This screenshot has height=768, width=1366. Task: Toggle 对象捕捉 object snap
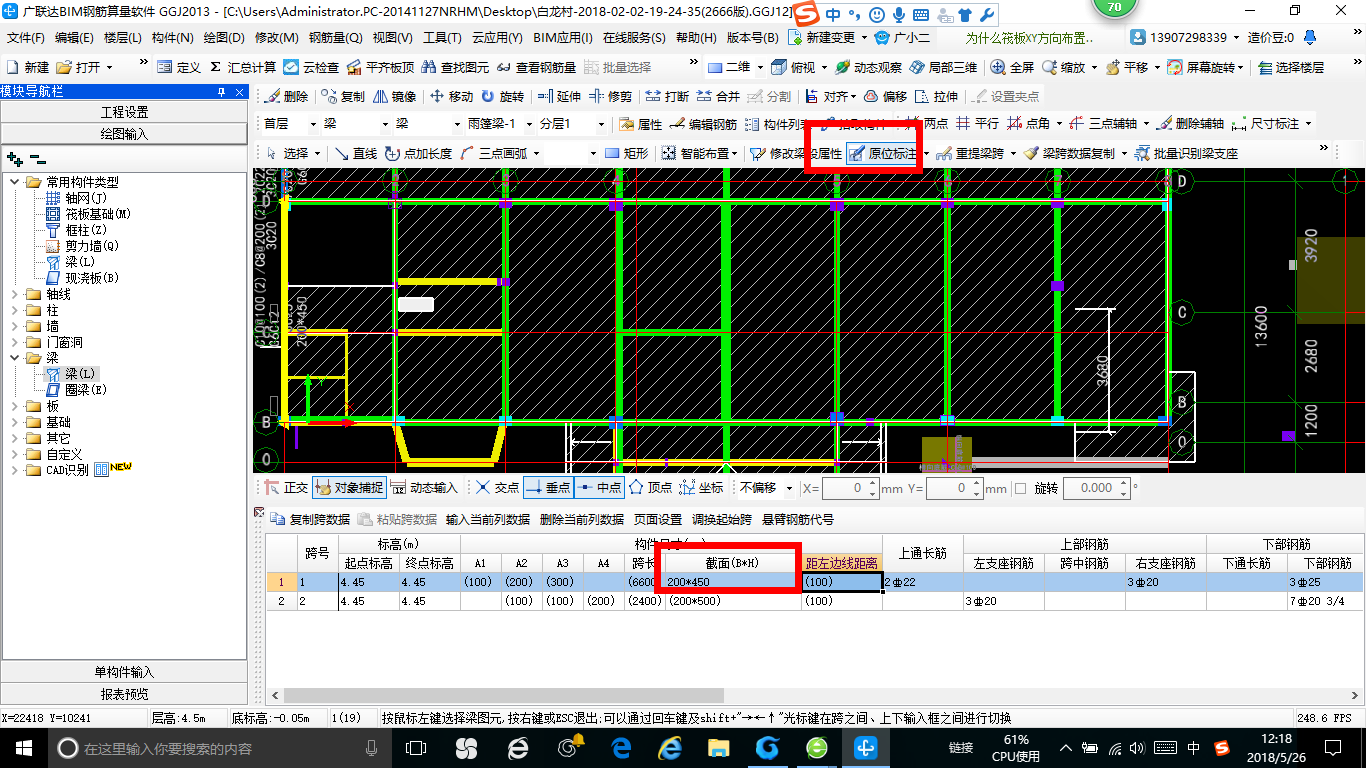(349, 488)
